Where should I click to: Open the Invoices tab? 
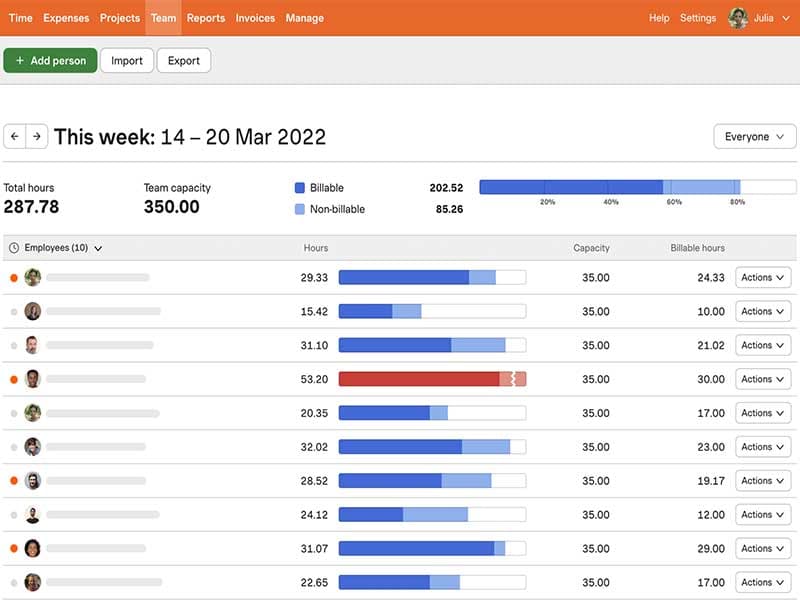point(256,18)
